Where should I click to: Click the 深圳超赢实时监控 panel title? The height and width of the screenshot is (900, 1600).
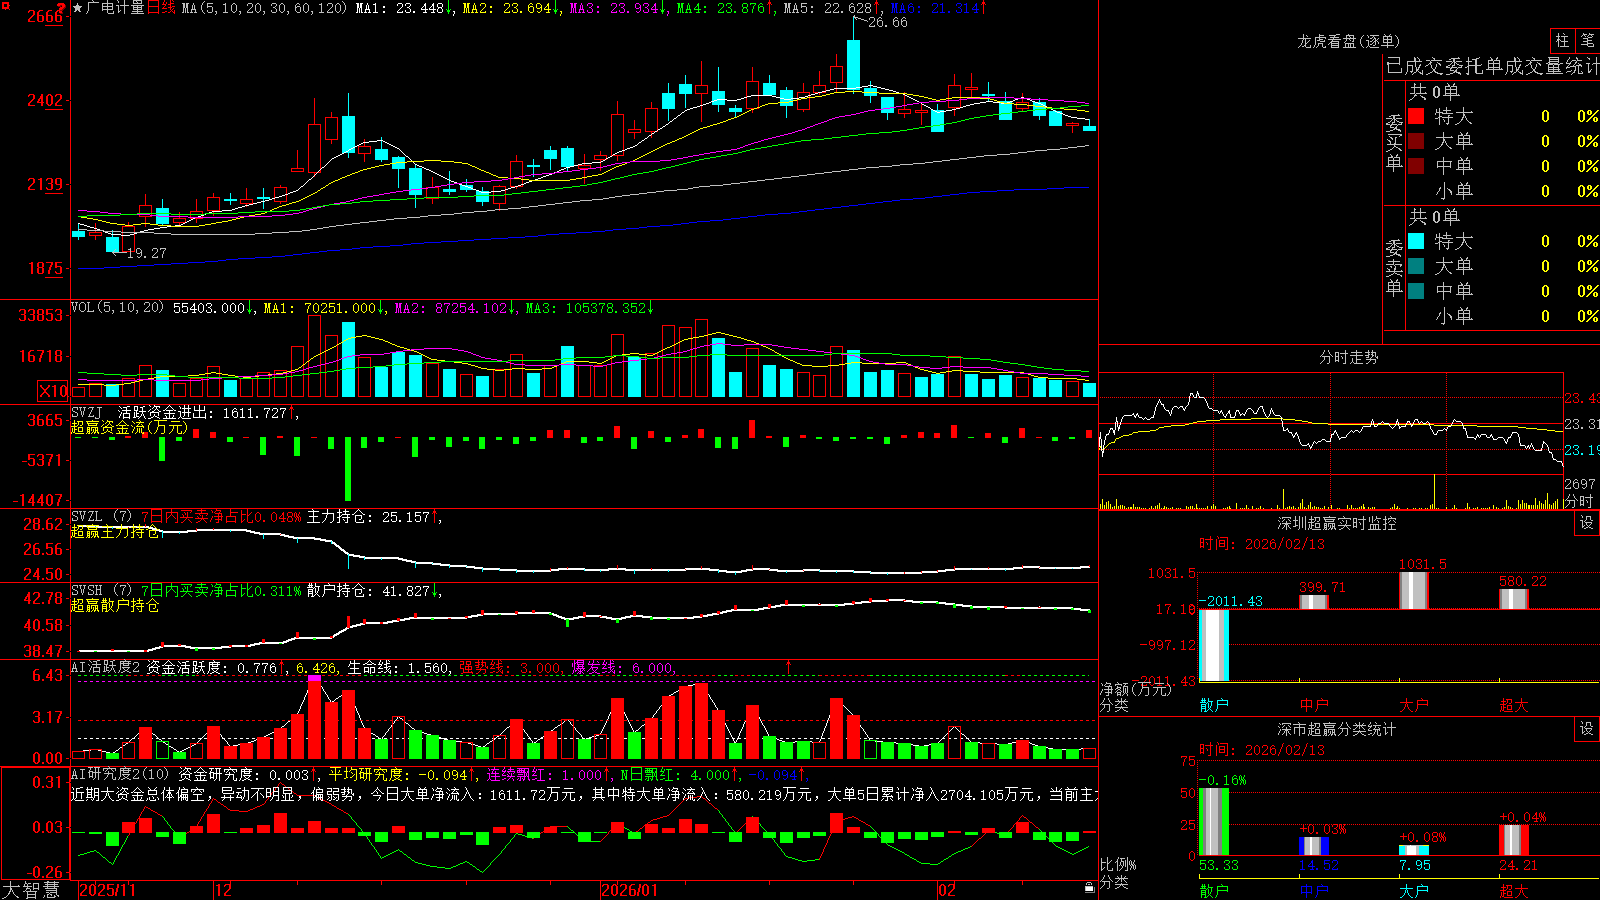(x=1337, y=523)
